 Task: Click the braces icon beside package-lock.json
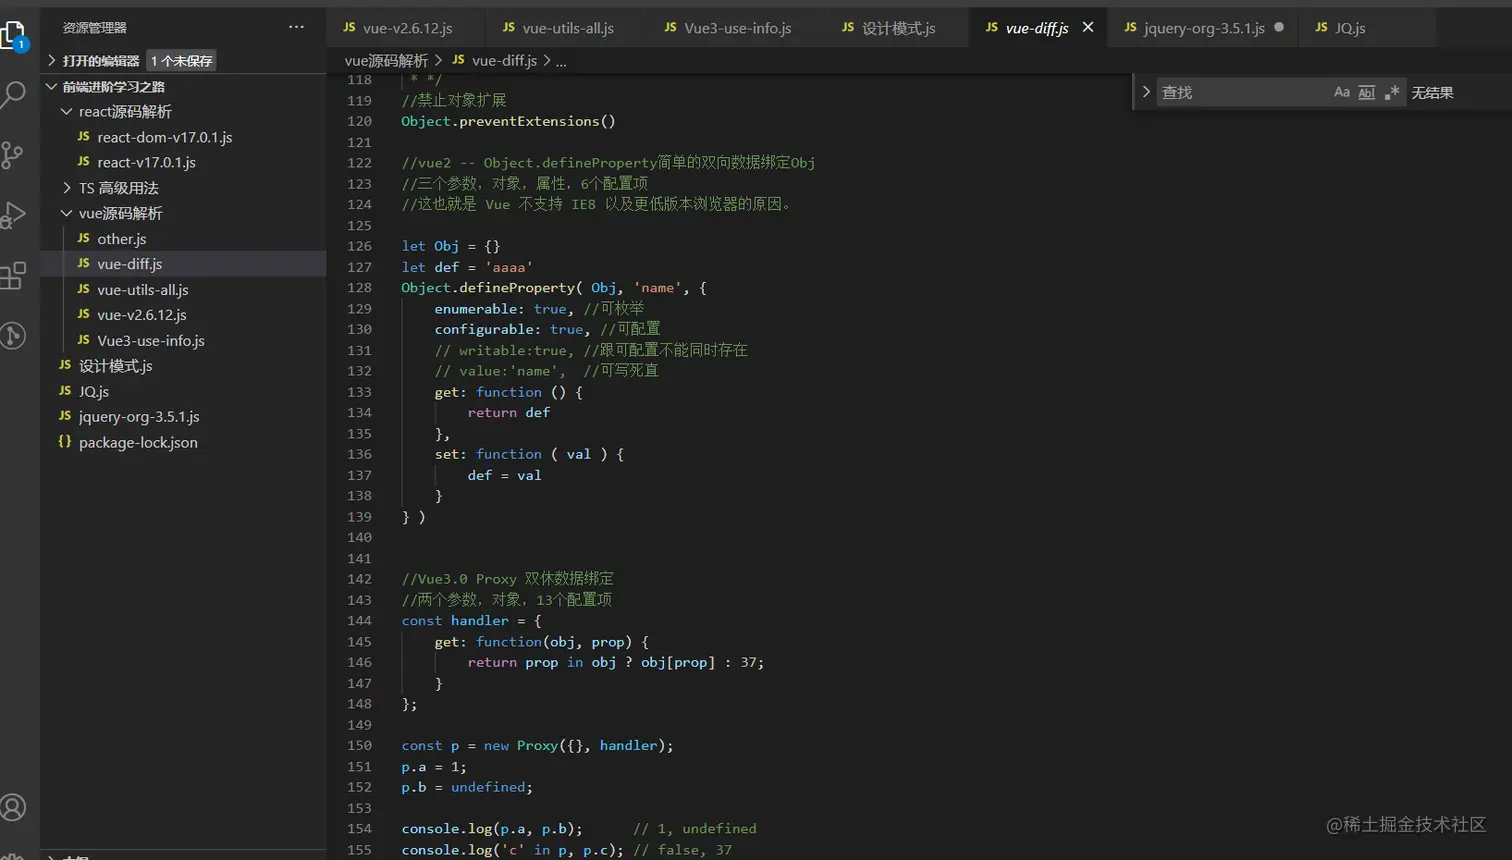[x=65, y=441]
